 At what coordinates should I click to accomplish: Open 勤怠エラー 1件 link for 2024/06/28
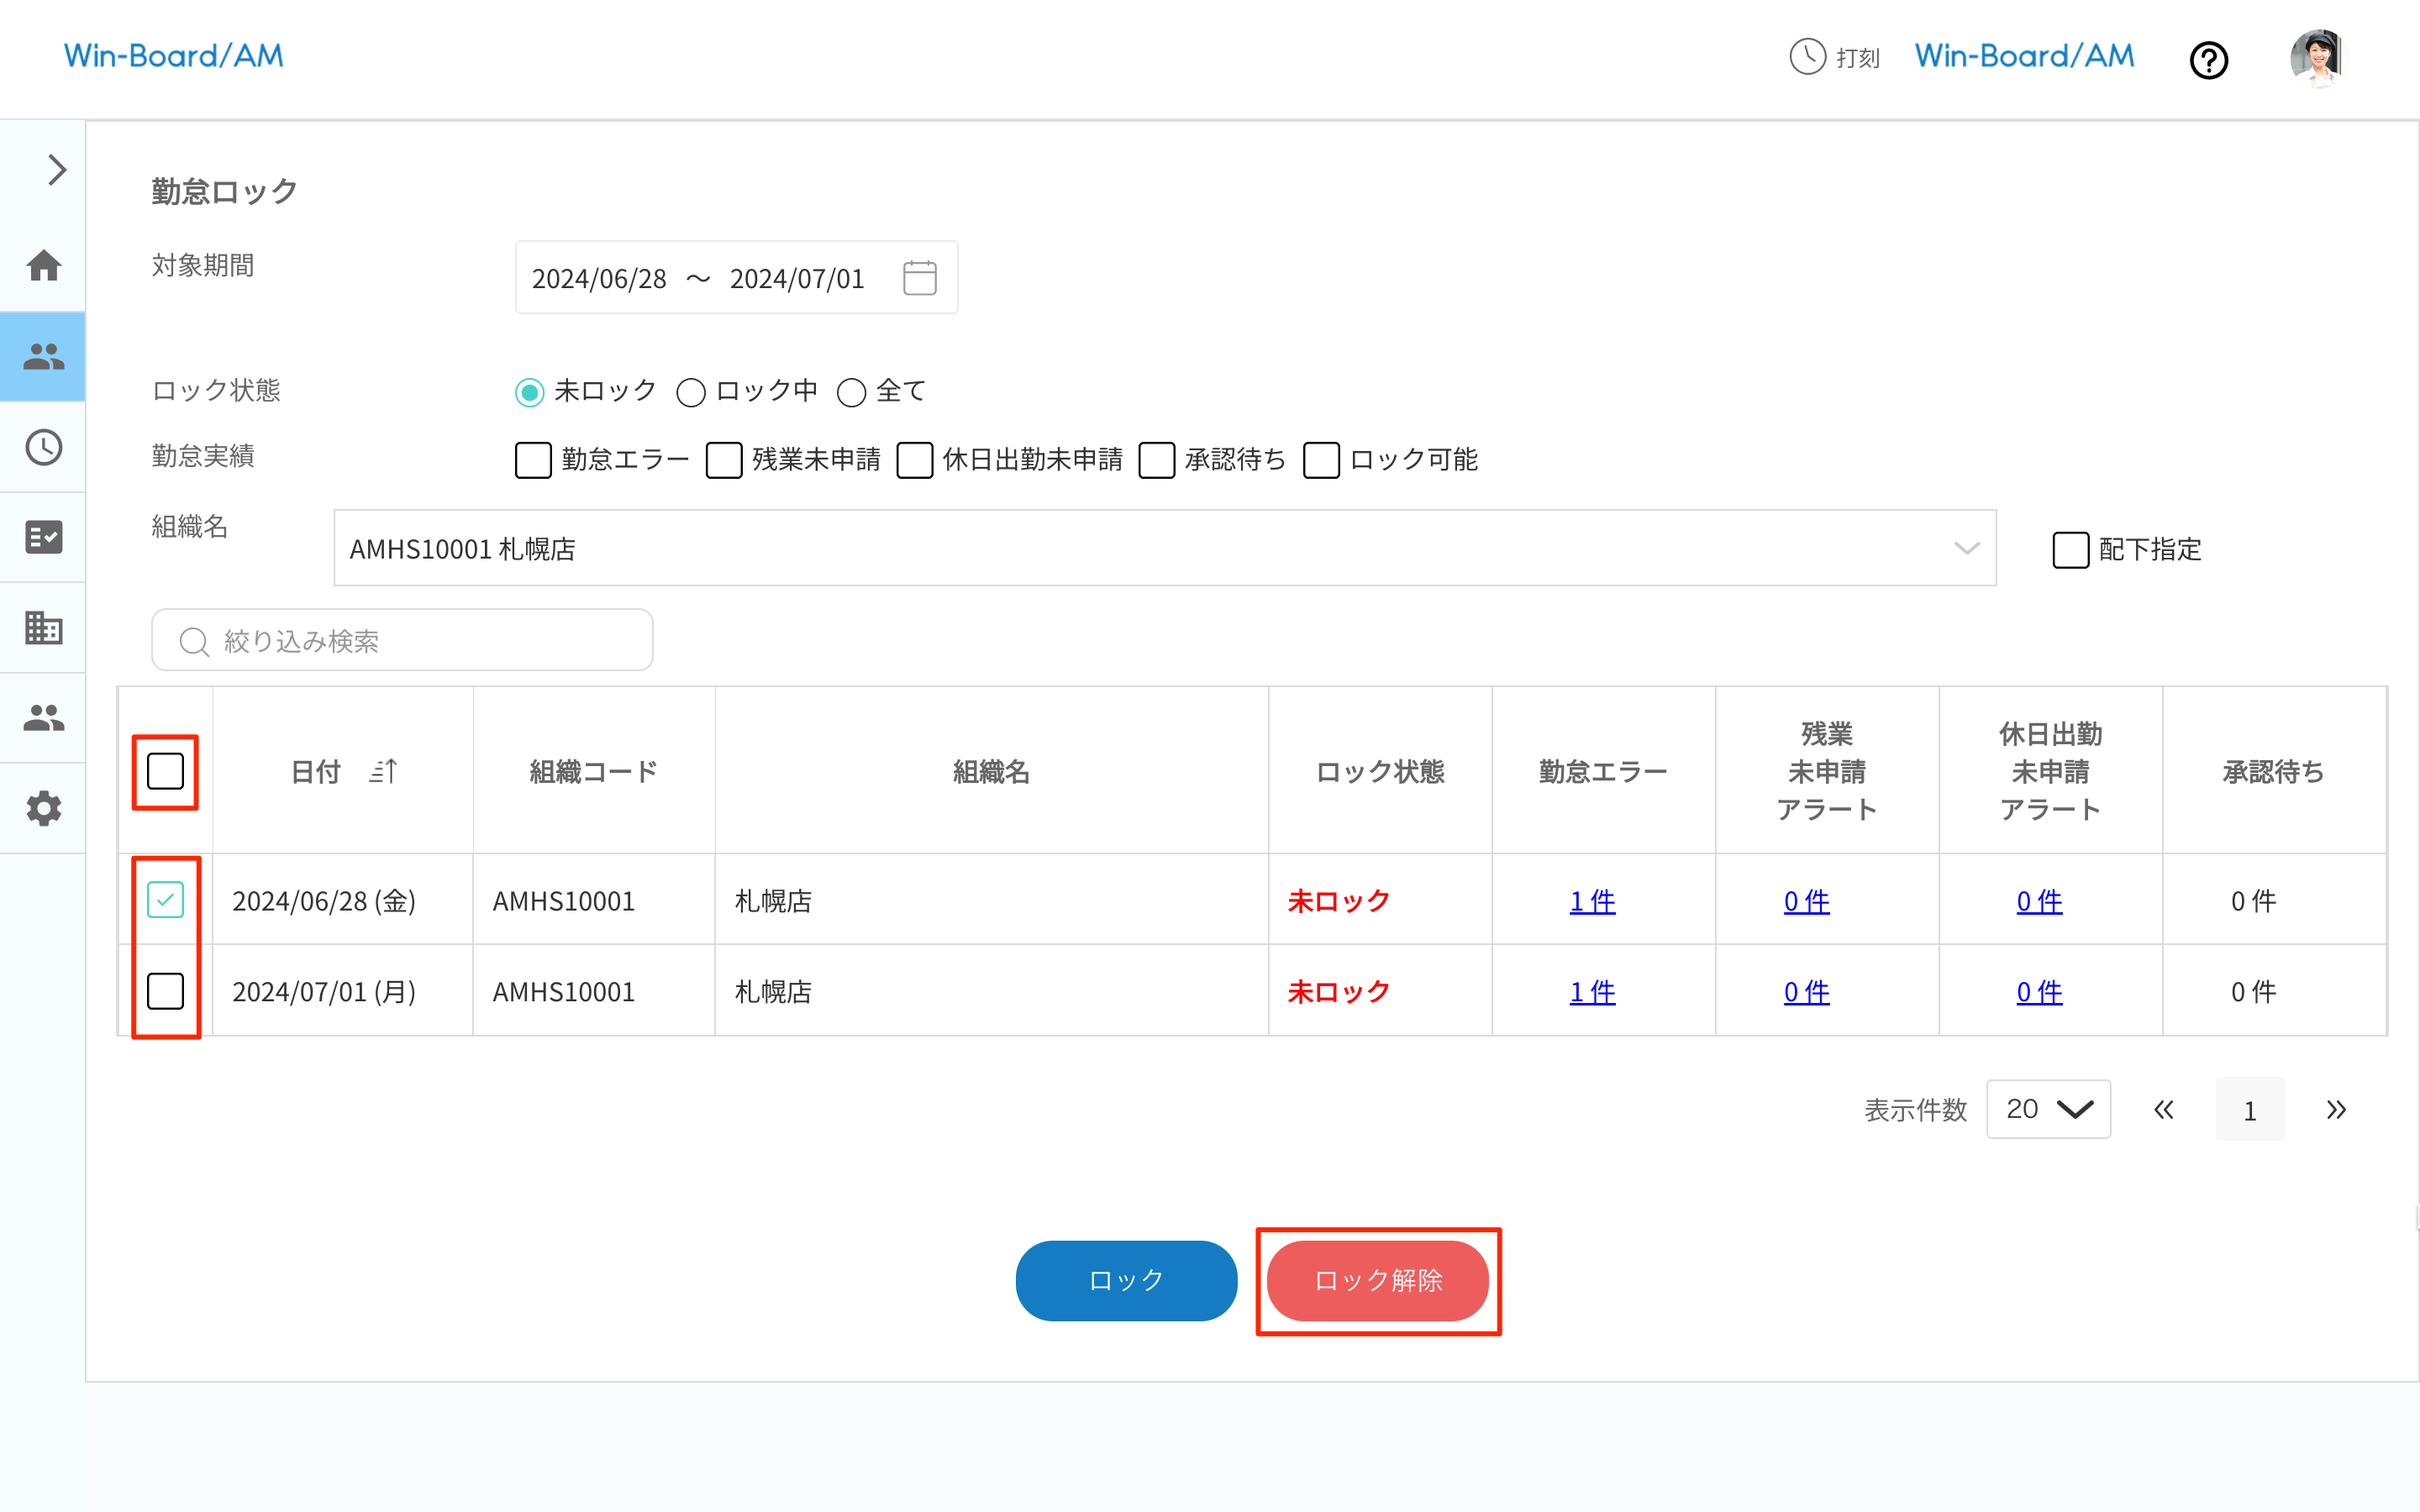pos(1592,901)
